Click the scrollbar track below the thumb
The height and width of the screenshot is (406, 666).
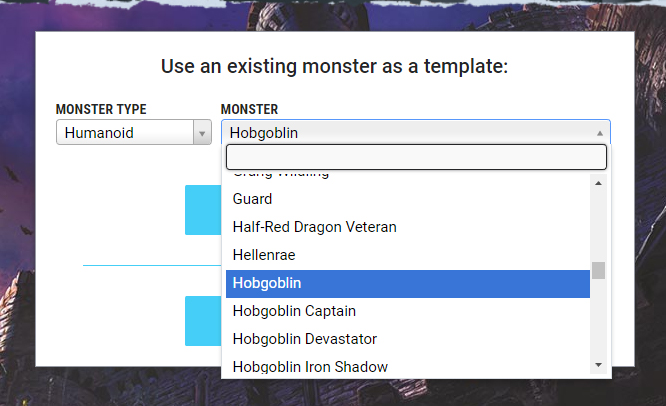598,318
